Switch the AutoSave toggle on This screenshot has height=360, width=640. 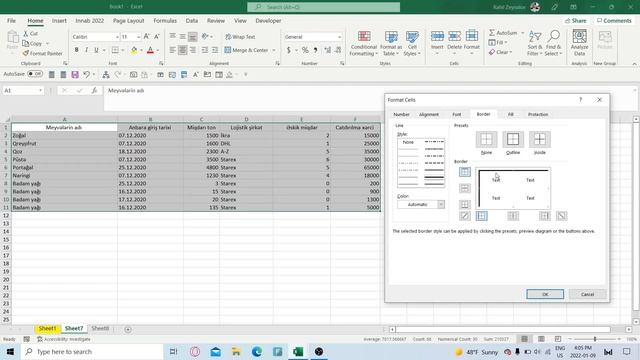point(35,74)
